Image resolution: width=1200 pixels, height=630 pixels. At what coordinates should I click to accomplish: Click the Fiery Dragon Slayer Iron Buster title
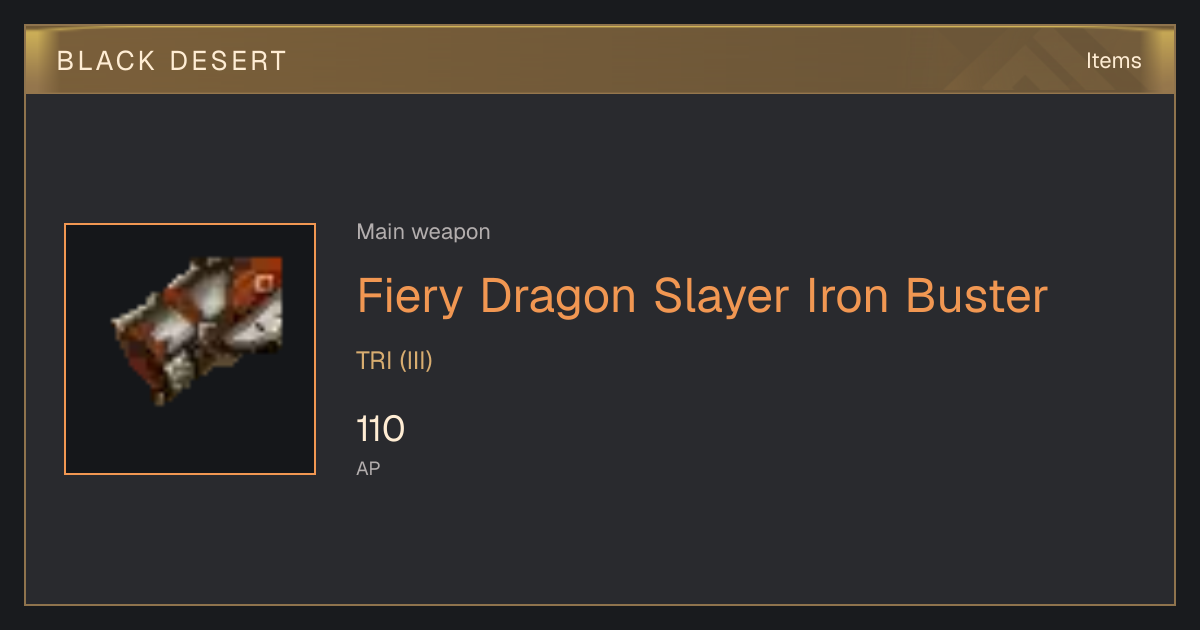(x=702, y=296)
